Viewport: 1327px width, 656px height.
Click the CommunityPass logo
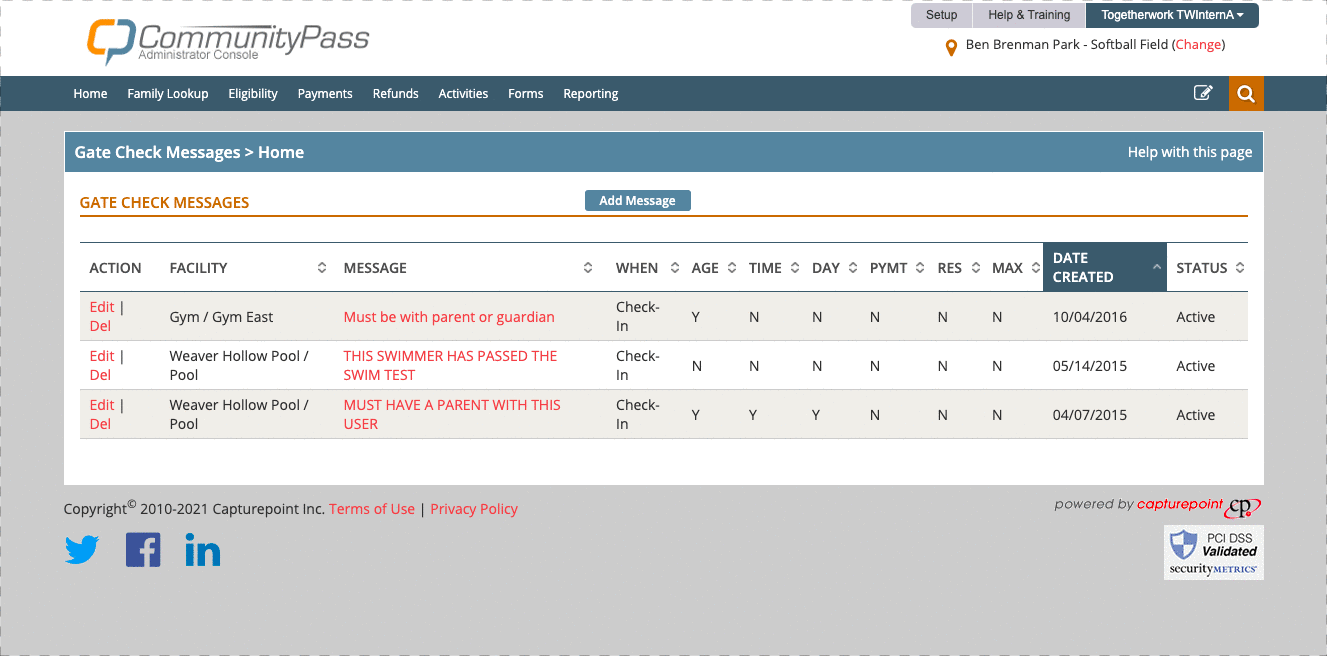pos(228,42)
